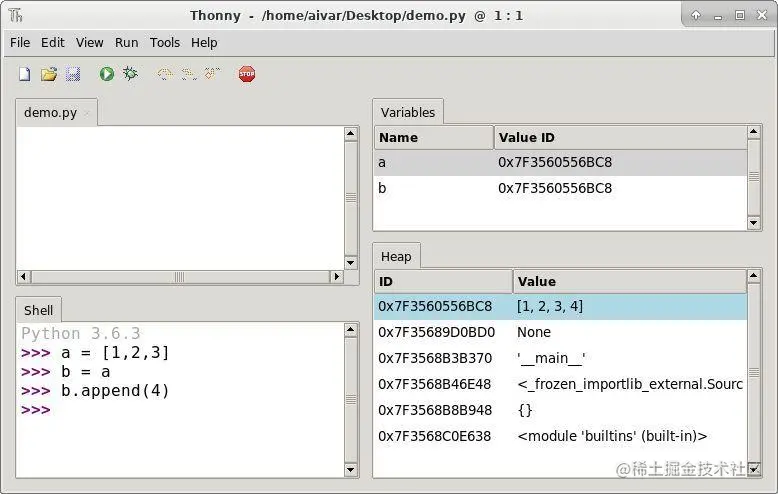
Task: Click Shell scrollbar up arrow
Action: [x=351, y=330]
